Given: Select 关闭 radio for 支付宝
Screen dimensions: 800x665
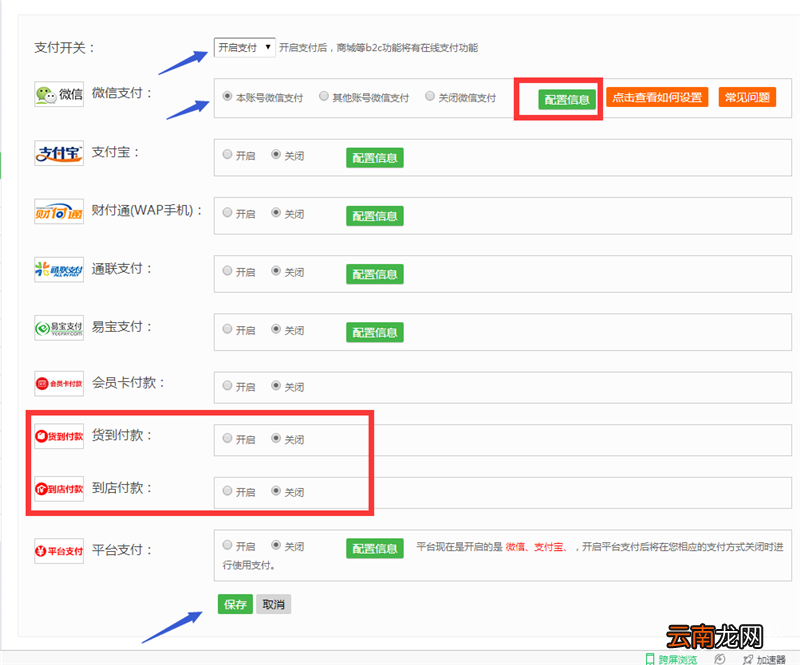Looking at the screenshot, I should click(x=276, y=154).
